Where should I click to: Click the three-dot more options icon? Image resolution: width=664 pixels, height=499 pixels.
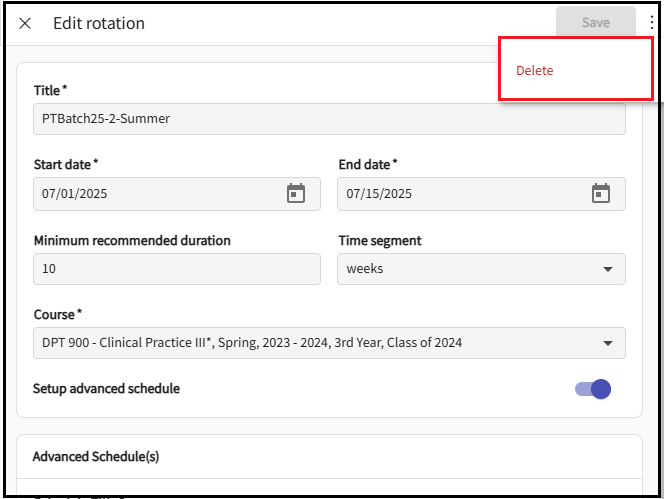coord(652,22)
